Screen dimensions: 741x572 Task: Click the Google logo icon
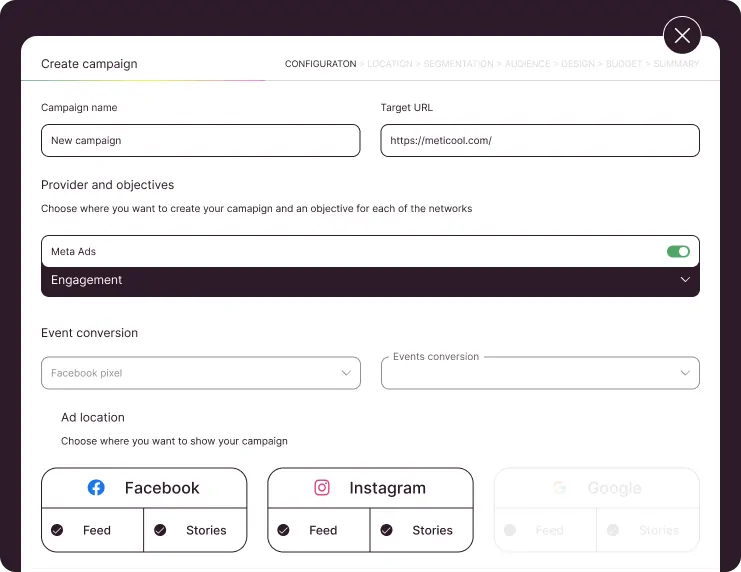560,488
